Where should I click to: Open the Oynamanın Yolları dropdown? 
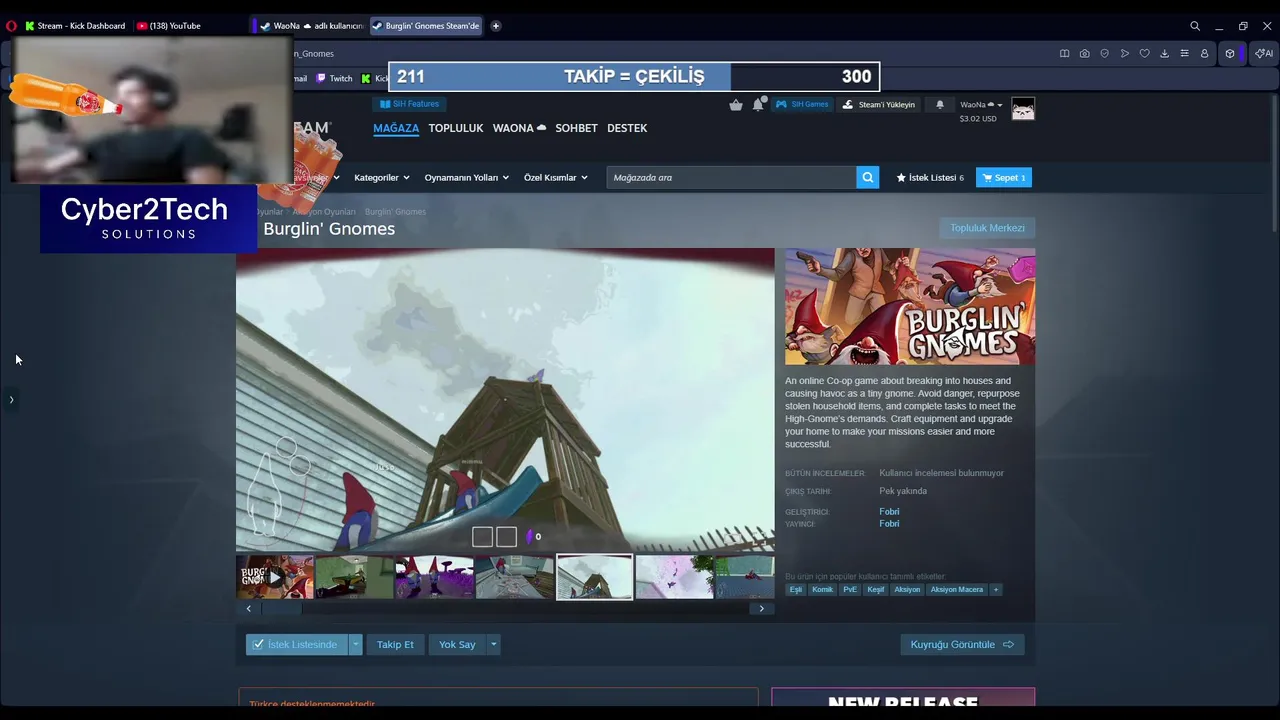[466, 177]
